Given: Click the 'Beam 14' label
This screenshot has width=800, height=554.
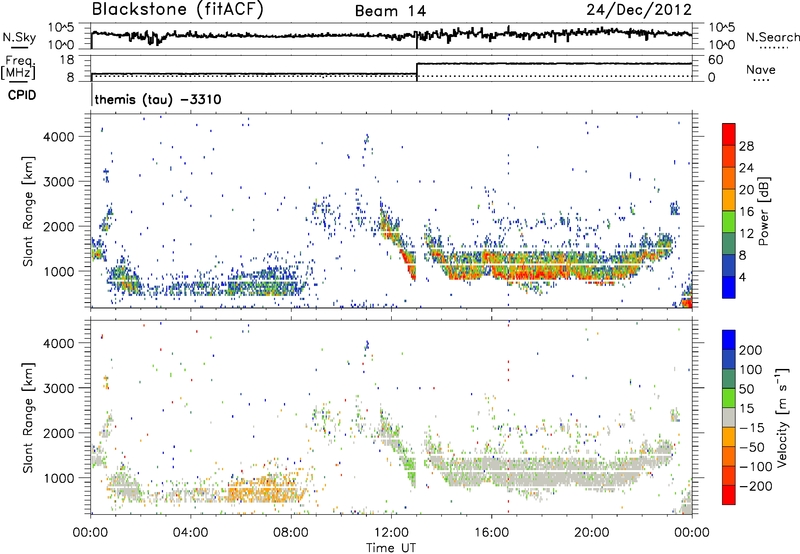Looking at the screenshot, I should pos(390,11).
